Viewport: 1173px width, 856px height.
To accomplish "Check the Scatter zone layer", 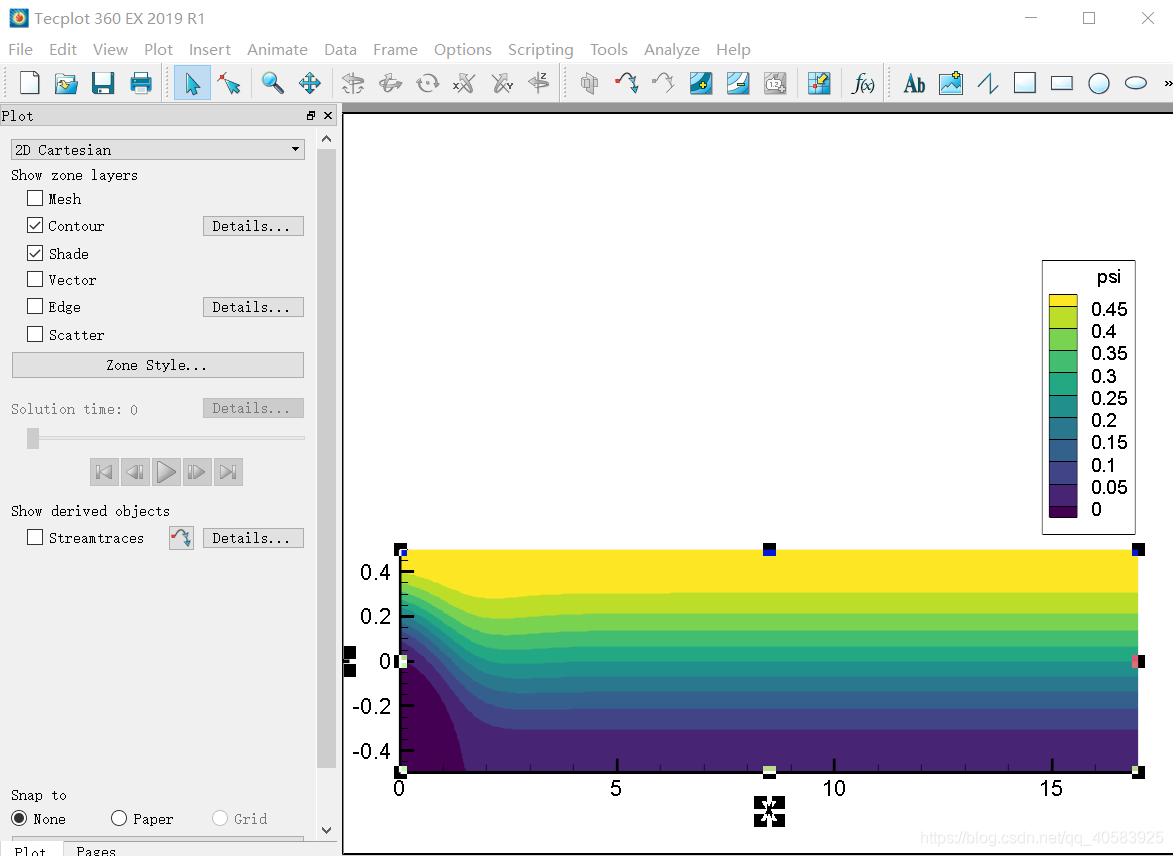I will click(34, 334).
